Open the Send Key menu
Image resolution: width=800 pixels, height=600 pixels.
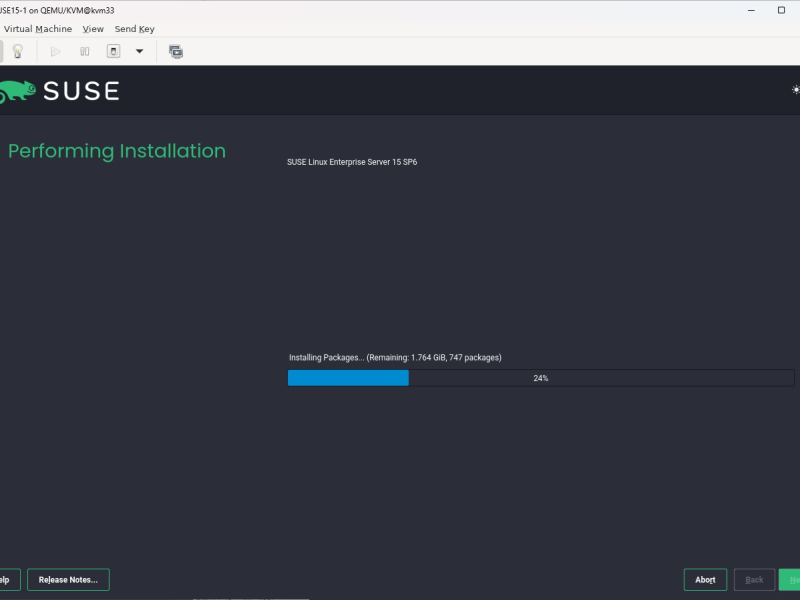tap(134, 29)
